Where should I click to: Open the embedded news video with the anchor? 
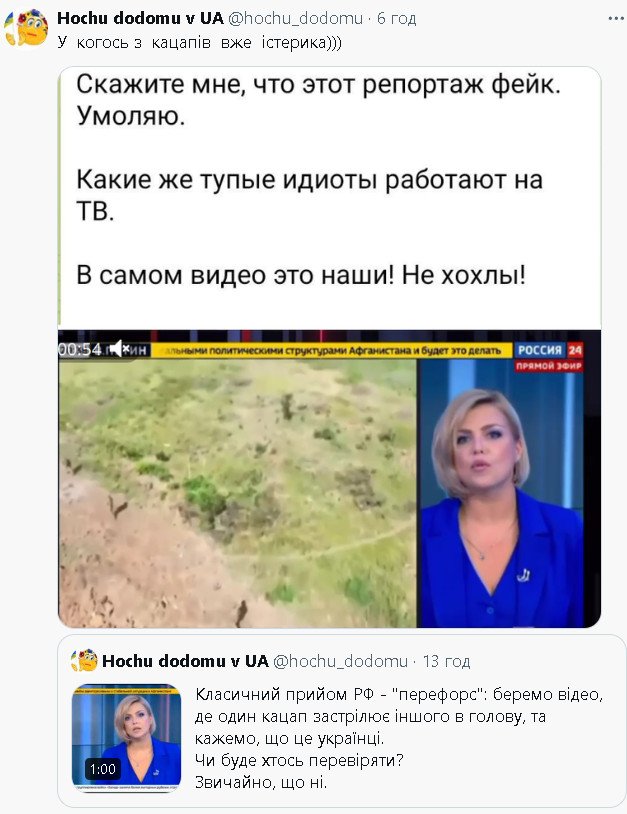[x=330, y=479]
